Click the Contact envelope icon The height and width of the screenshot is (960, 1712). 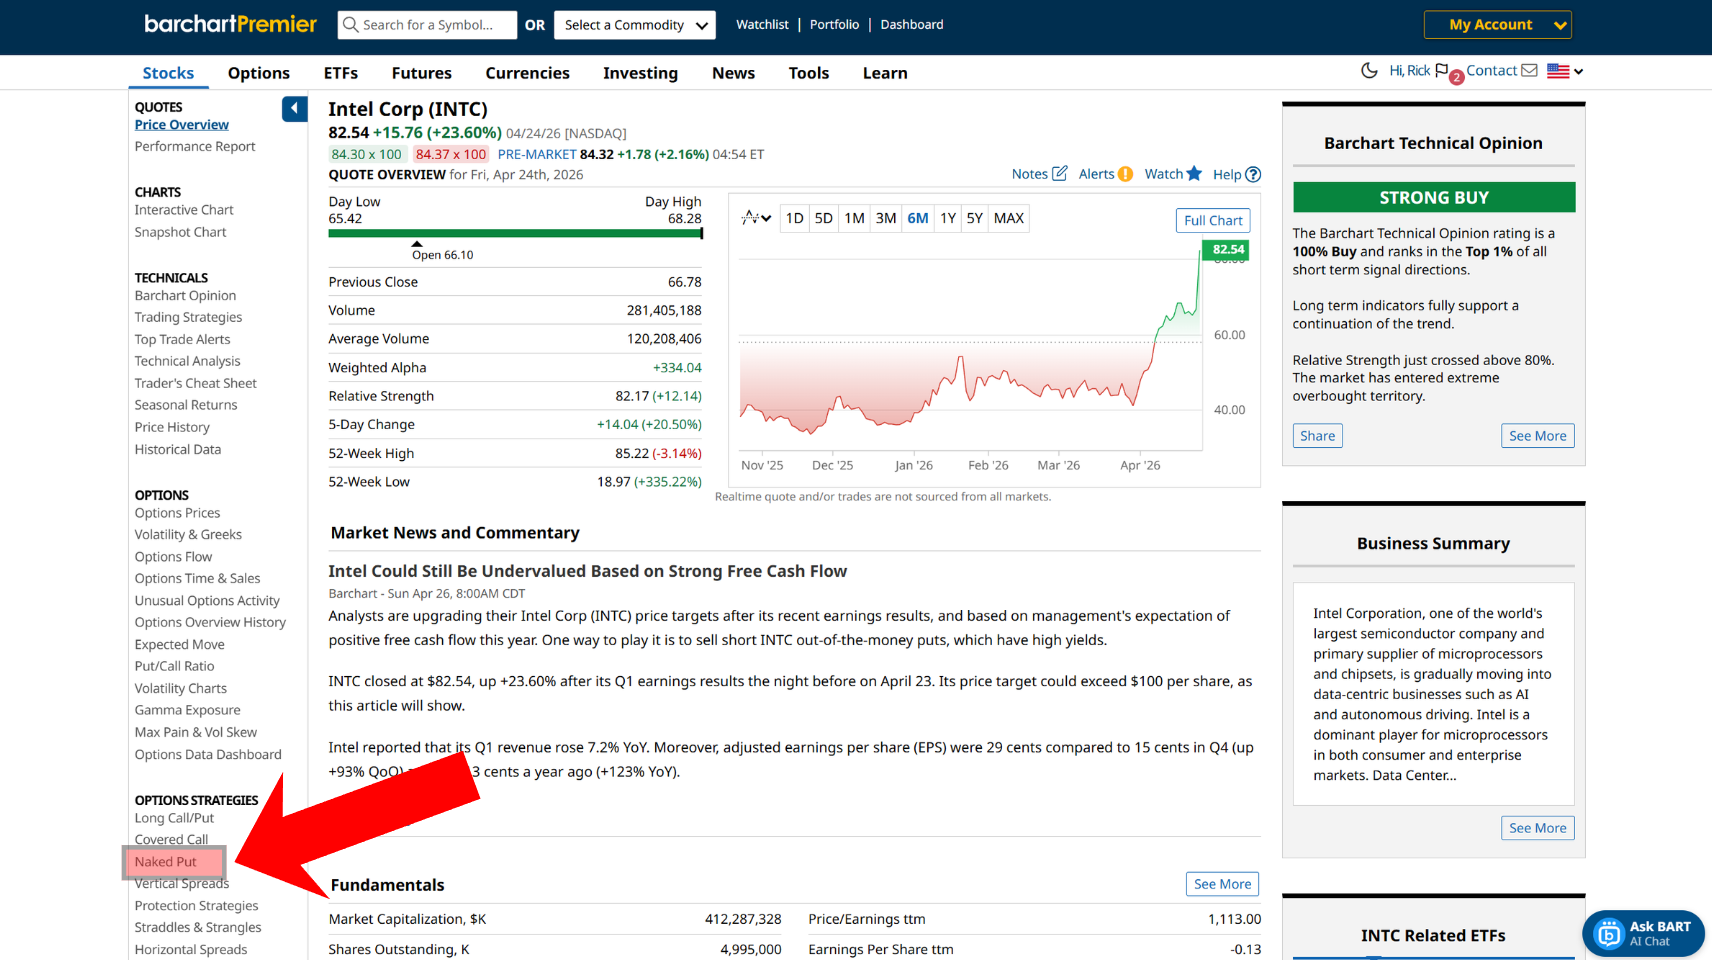[1529, 71]
